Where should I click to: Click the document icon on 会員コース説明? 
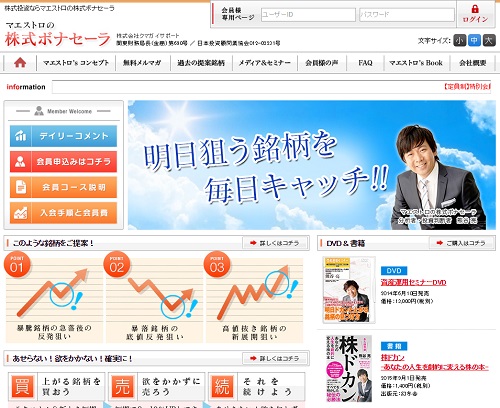point(20,187)
